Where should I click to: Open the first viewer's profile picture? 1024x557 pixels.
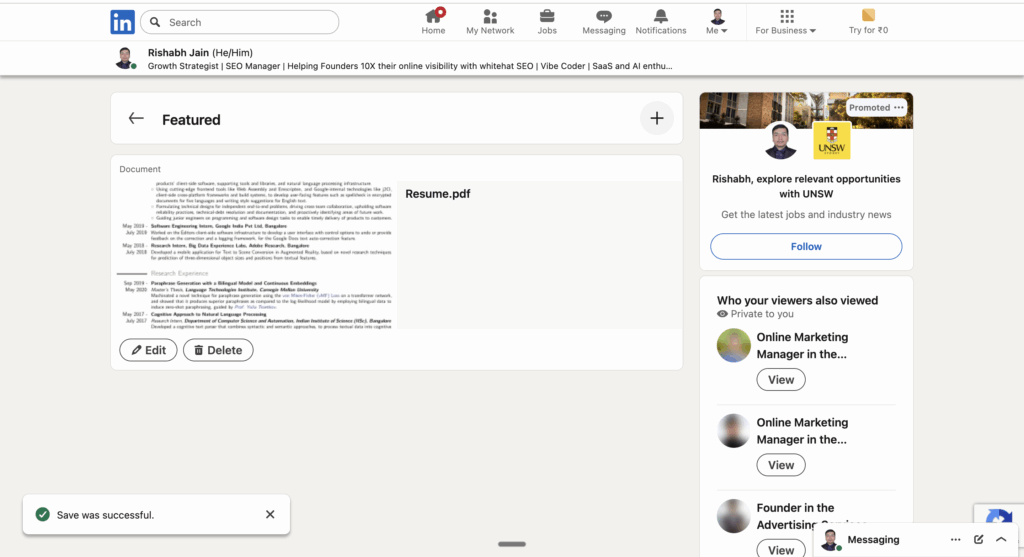(733, 345)
